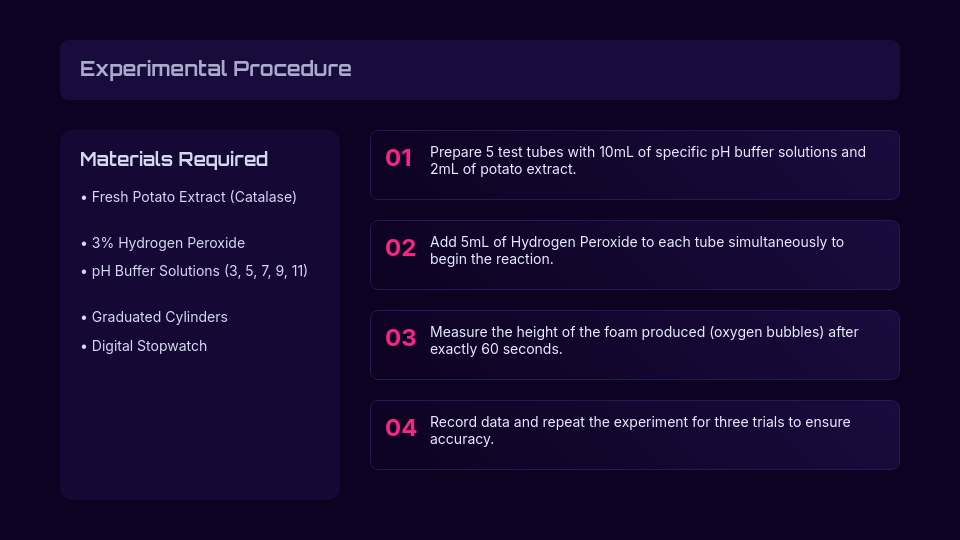Select the 'Prepare 5 test tubes' step text

click(x=647, y=152)
